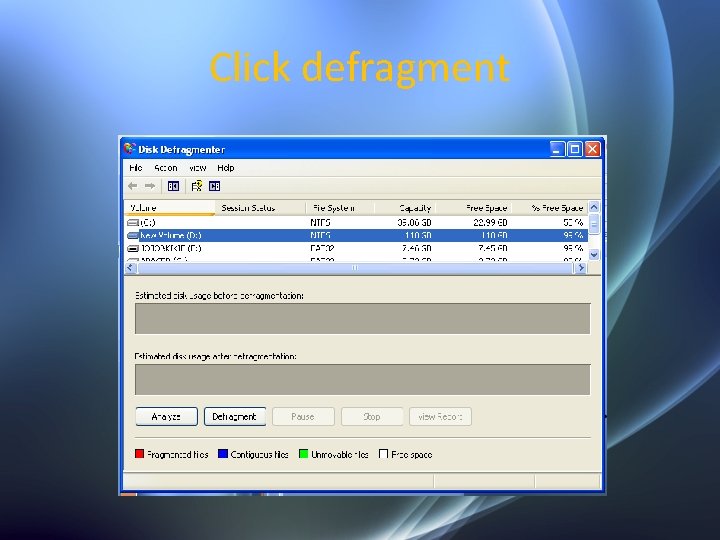Screen dimensions: 720x540
Task: Click the white Free space swatch
Action: click(383, 454)
